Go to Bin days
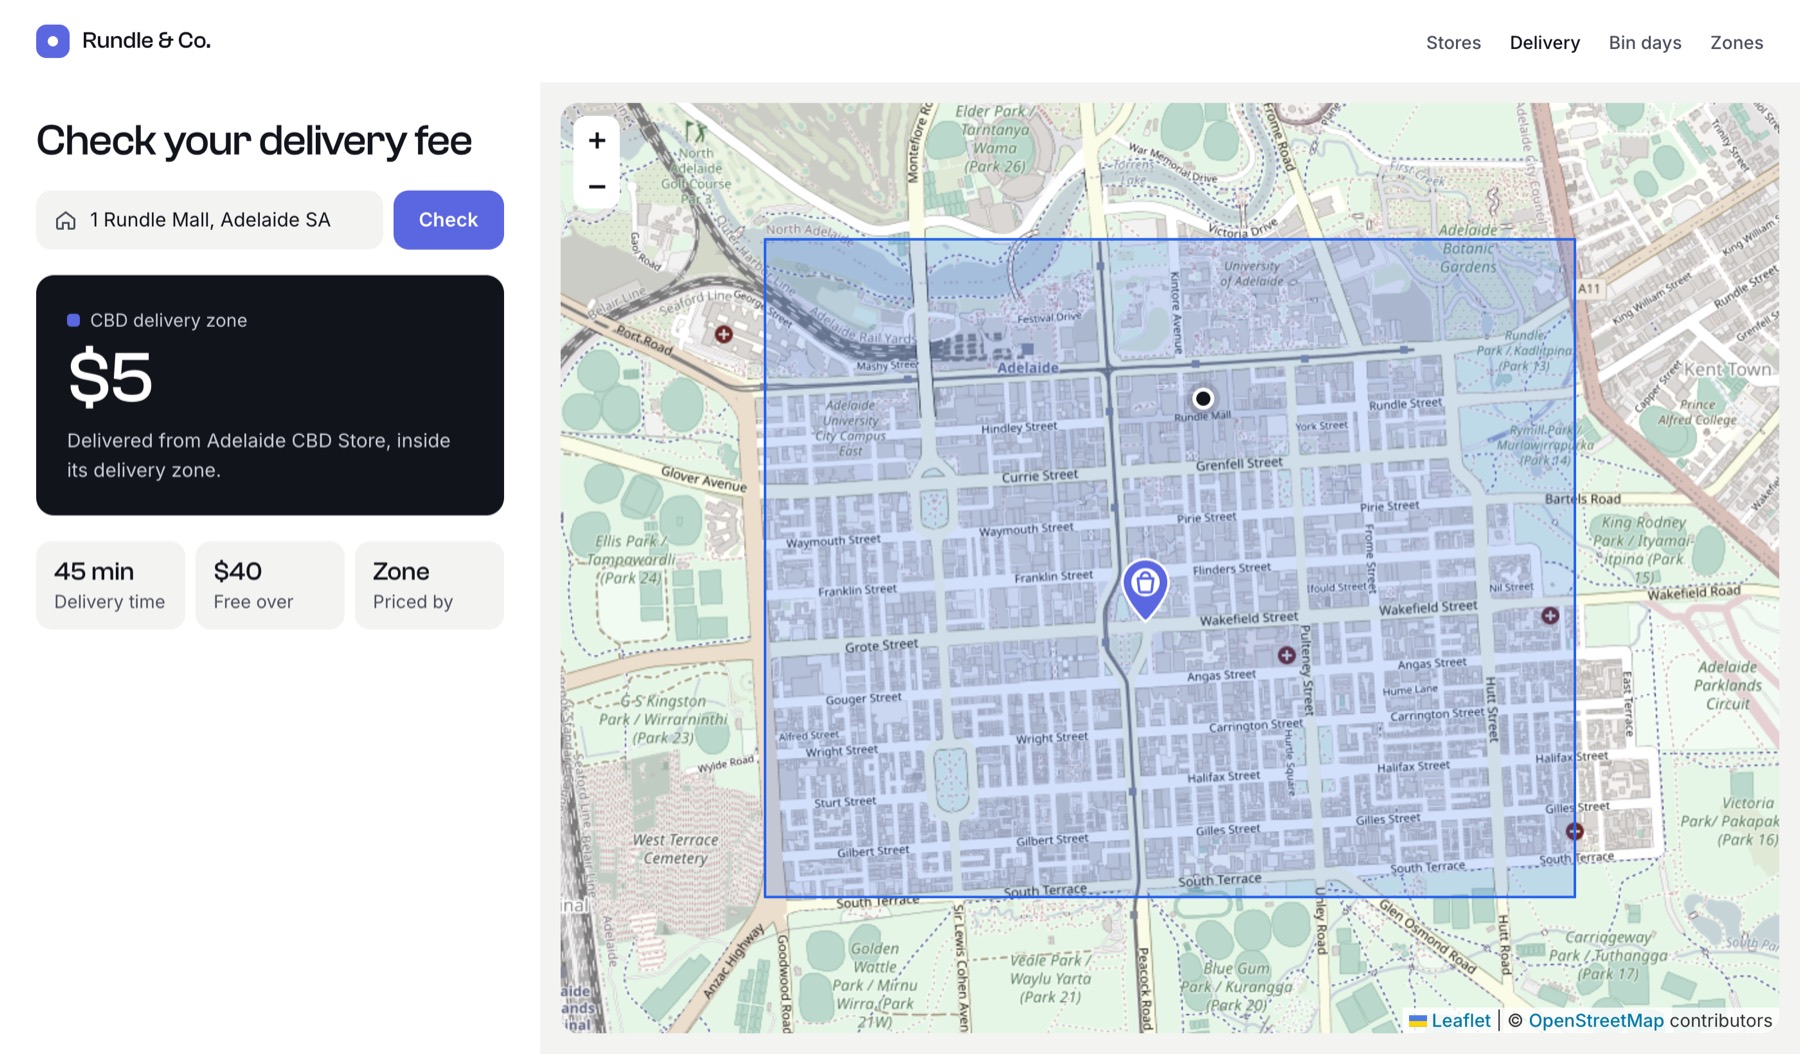This screenshot has width=1800, height=1054. [1645, 43]
